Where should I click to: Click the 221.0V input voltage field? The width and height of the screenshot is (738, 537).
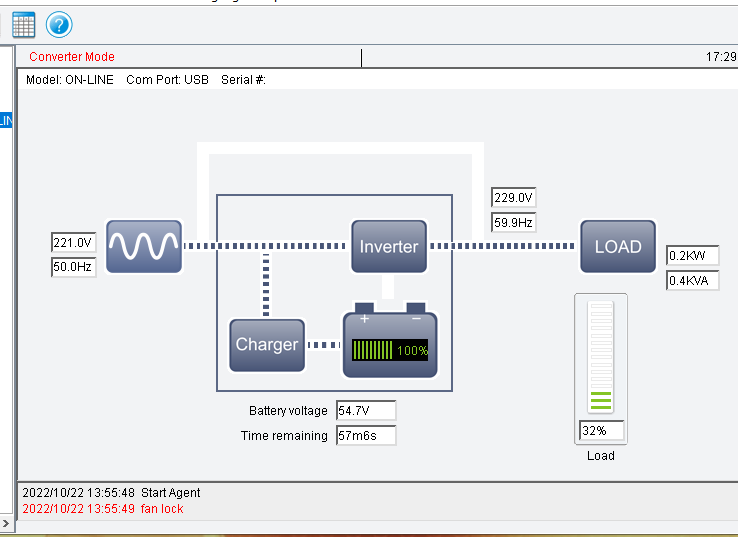coord(73,243)
